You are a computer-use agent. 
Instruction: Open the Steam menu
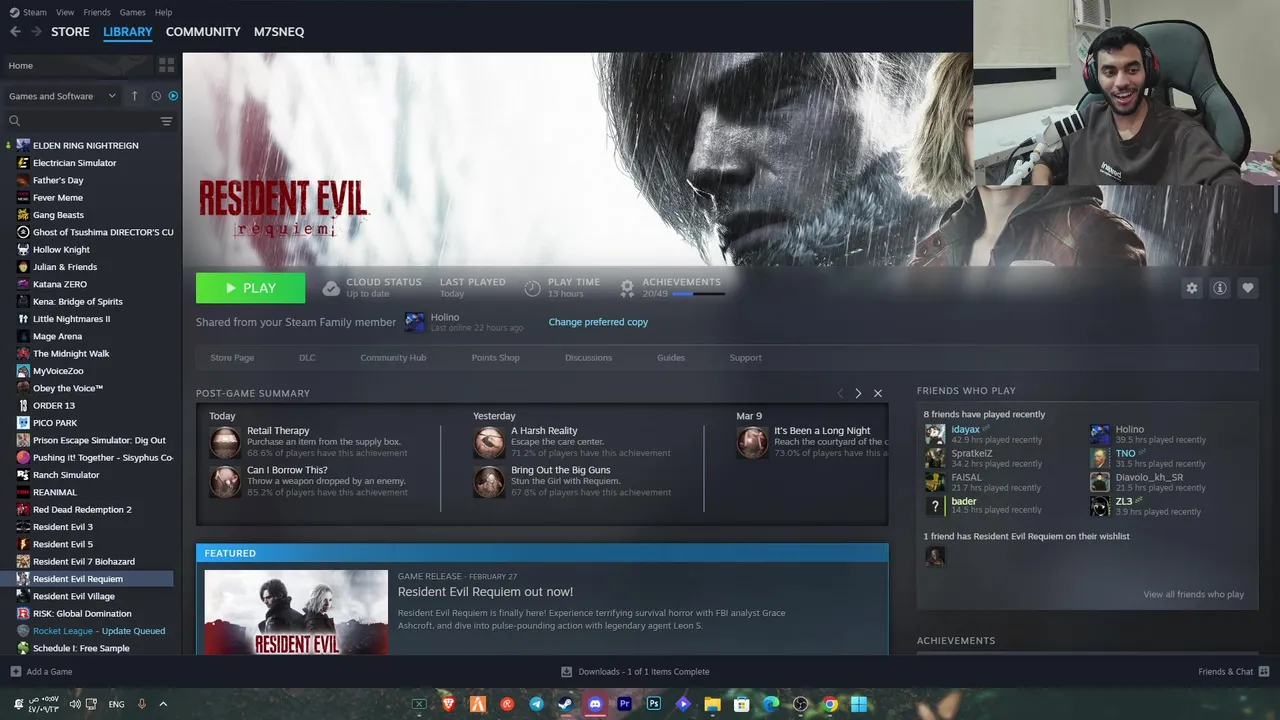pyautogui.click(x=28, y=12)
